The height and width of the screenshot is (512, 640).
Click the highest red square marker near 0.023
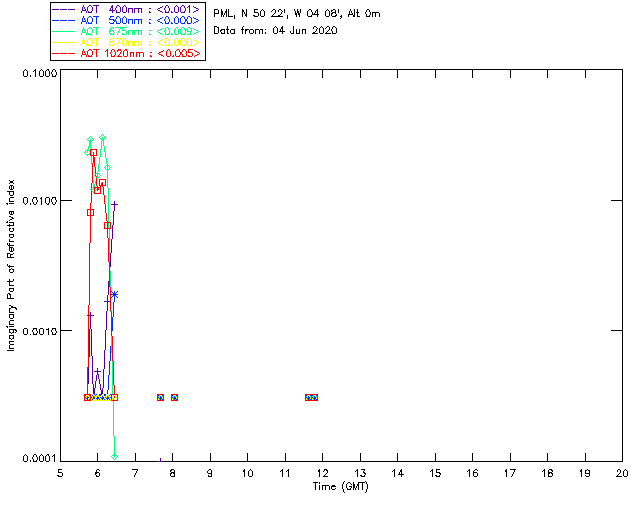[93, 152]
